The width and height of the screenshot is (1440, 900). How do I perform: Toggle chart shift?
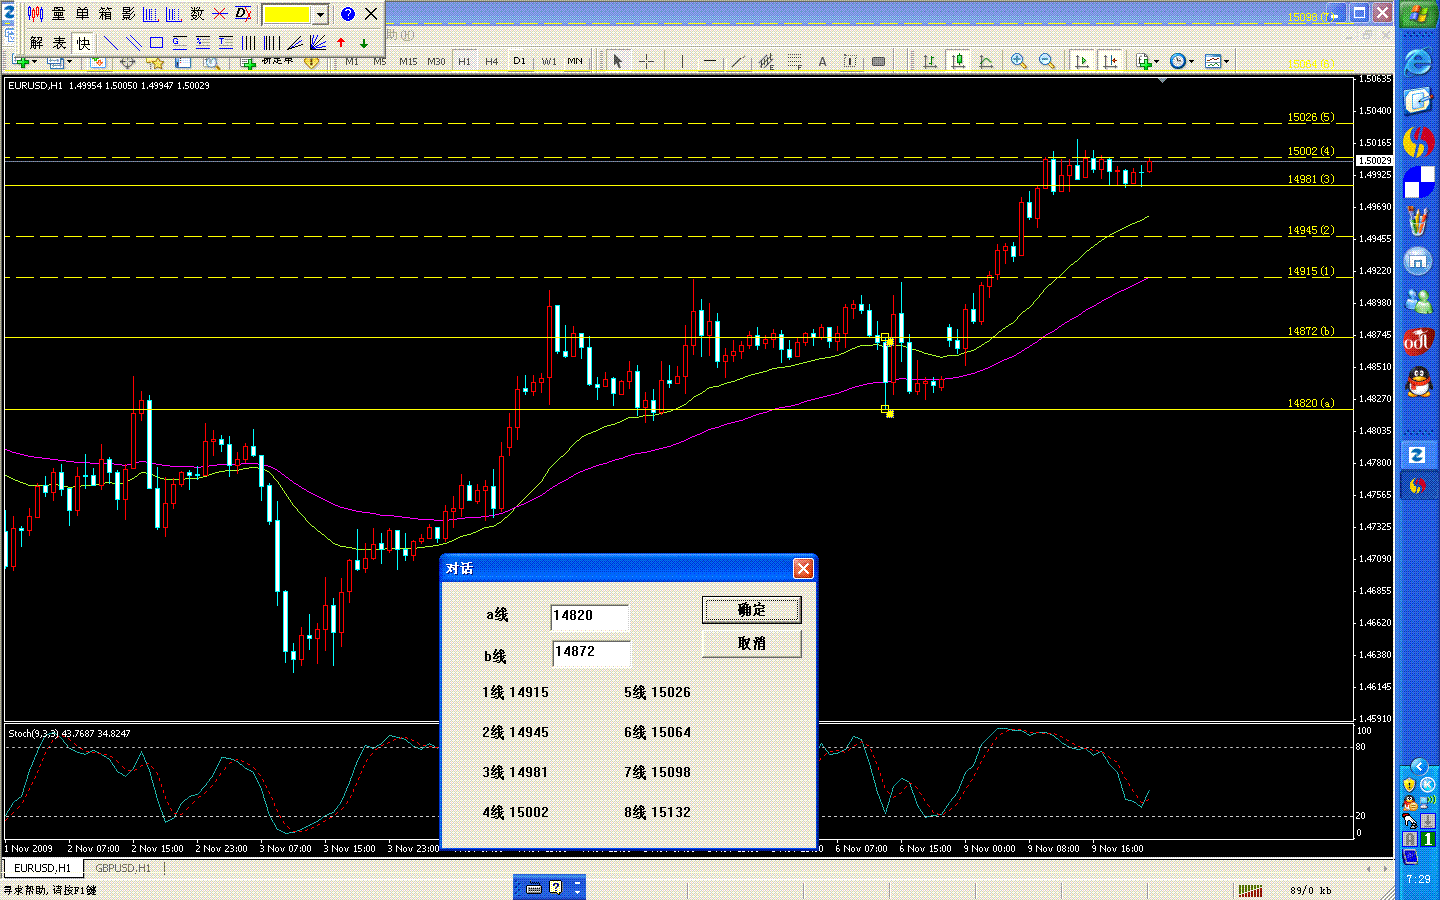point(1110,62)
